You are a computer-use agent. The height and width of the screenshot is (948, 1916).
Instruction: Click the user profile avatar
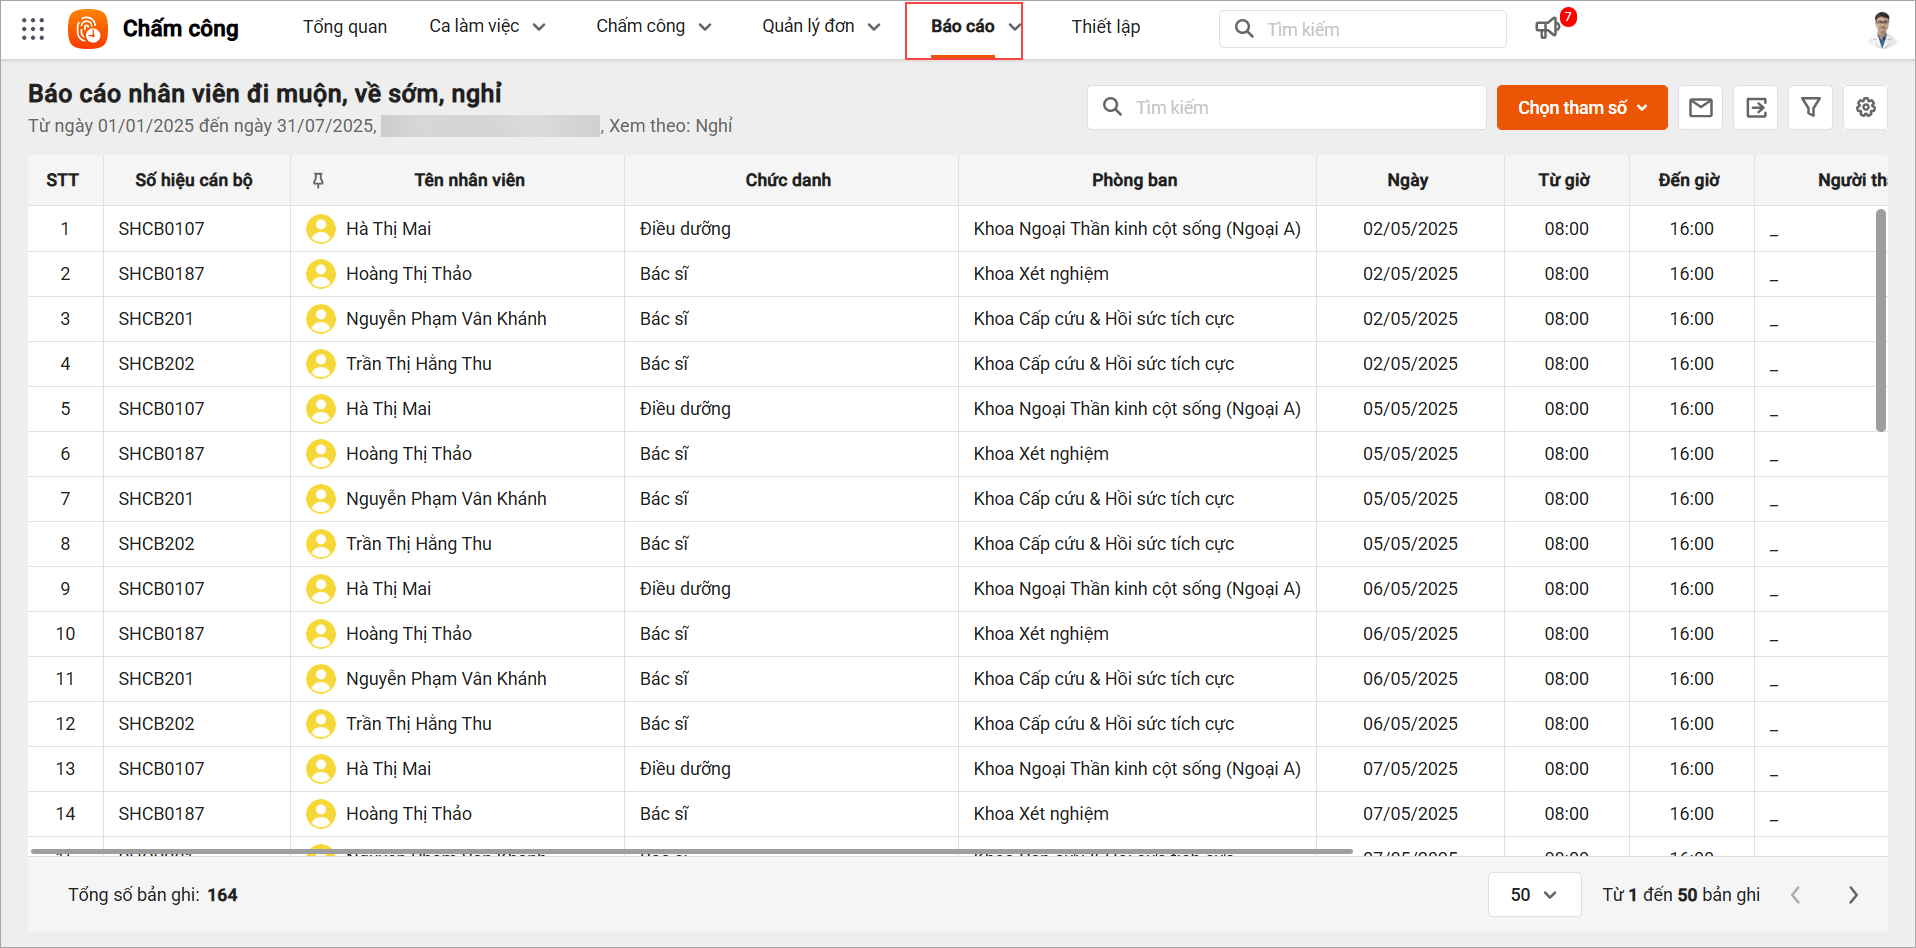tap(1882, 29)
